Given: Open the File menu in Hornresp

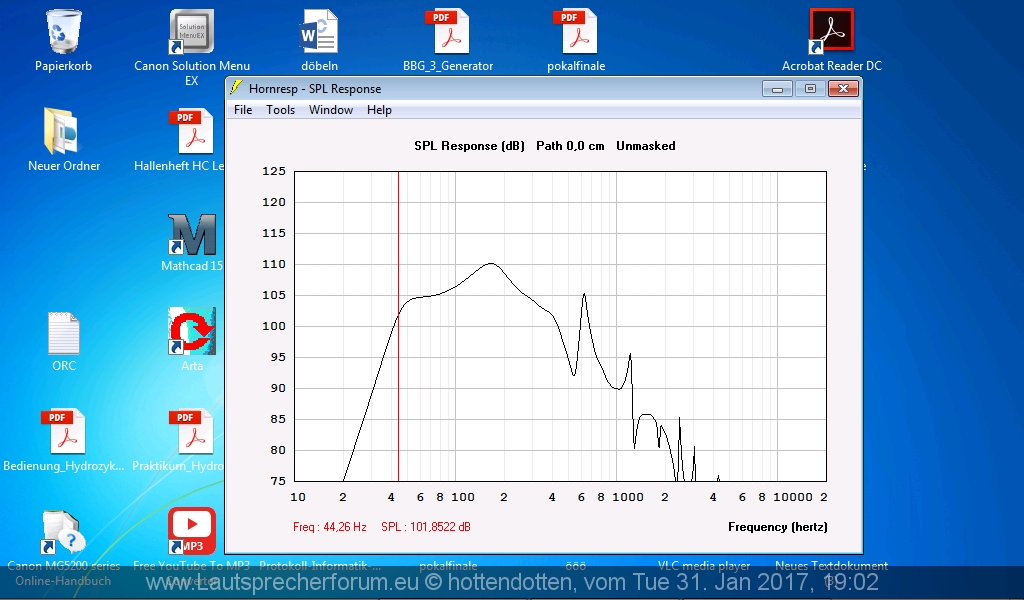Looking at the screenshot, I should click(x=243, y=110).
